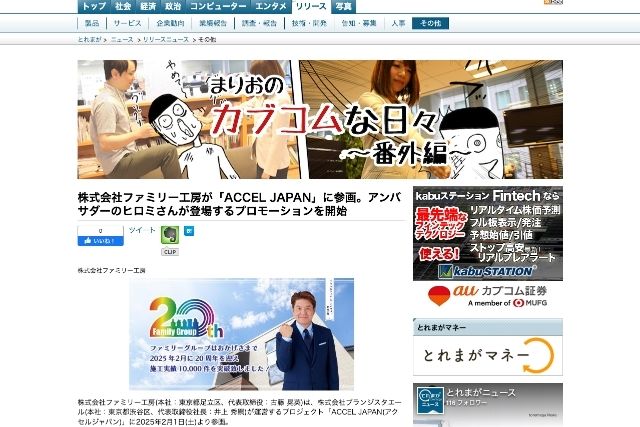Select the 企業動向 sub-category
The height and width of the screenshot is (427, 640).
pyautogui.click(x=171, y=22)
